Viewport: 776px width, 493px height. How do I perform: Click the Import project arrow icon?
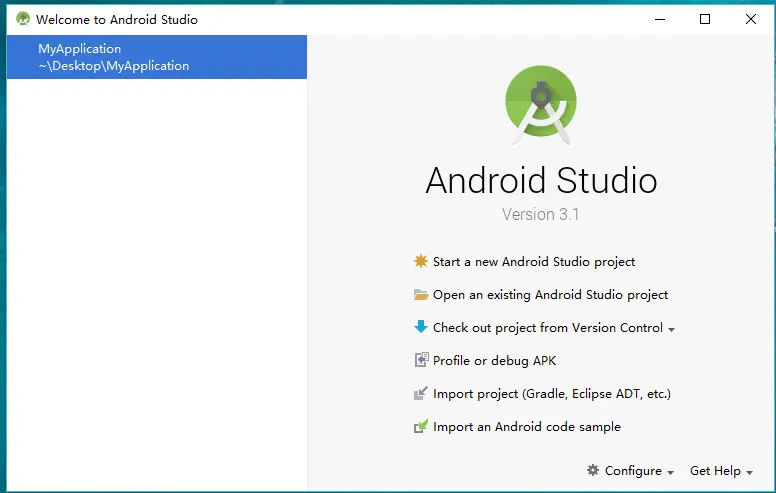pos(421,393)
